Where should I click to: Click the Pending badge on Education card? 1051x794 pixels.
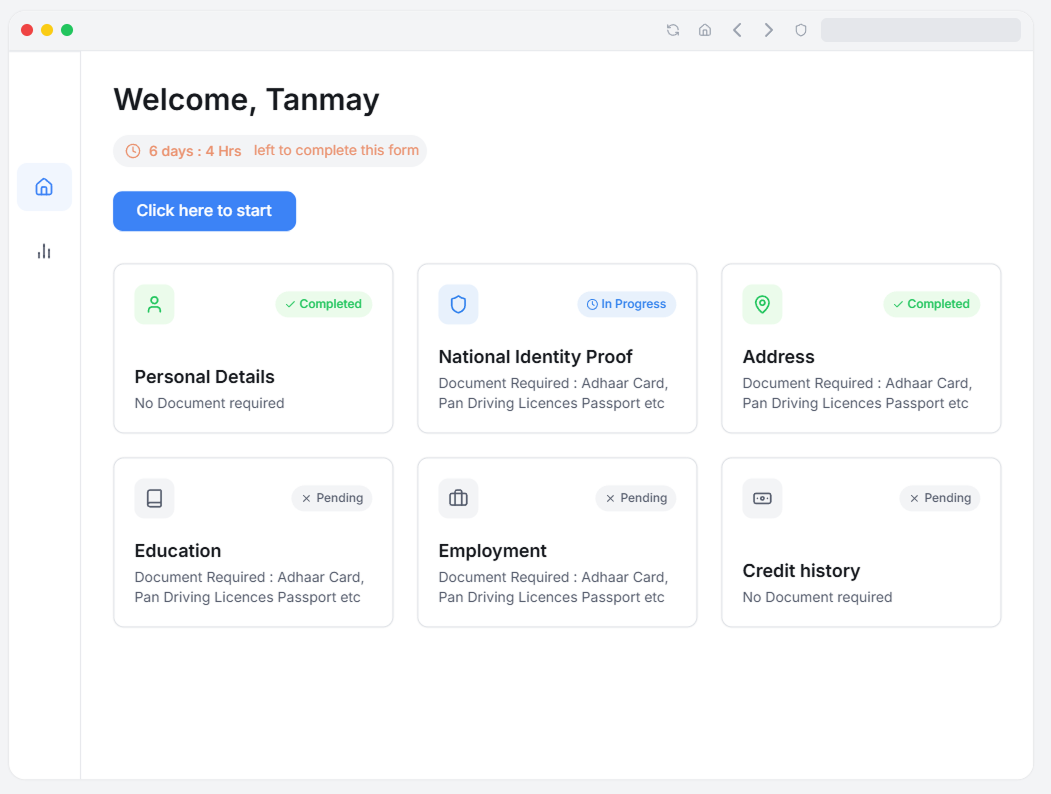331,498
